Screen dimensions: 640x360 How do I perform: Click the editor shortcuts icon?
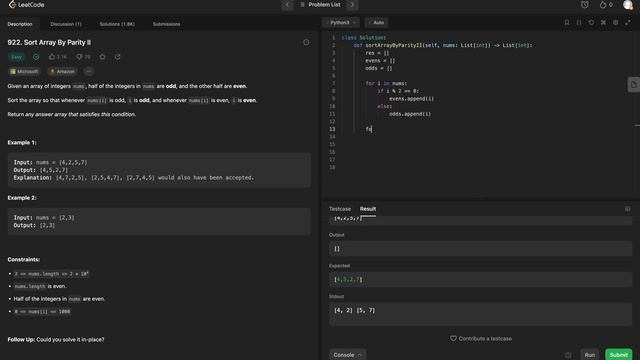coord(603,22)
